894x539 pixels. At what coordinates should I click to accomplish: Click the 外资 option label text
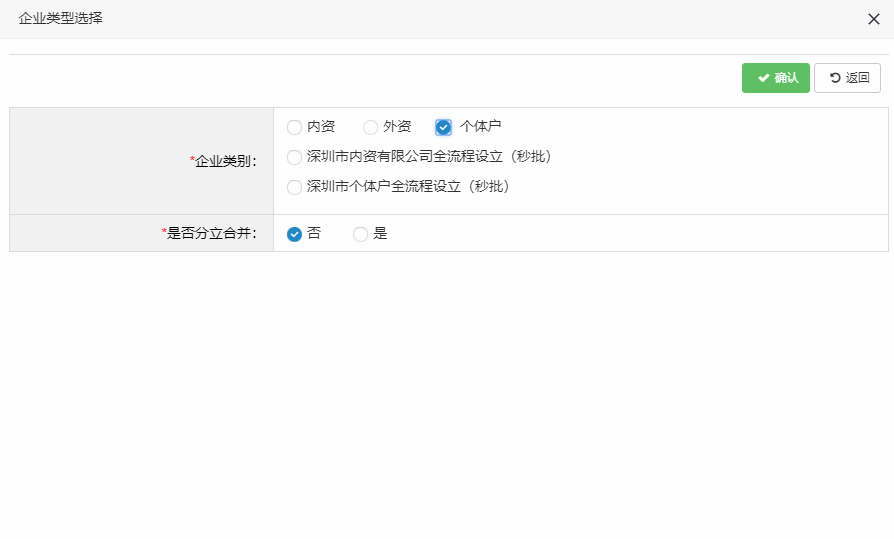(397, 127)
